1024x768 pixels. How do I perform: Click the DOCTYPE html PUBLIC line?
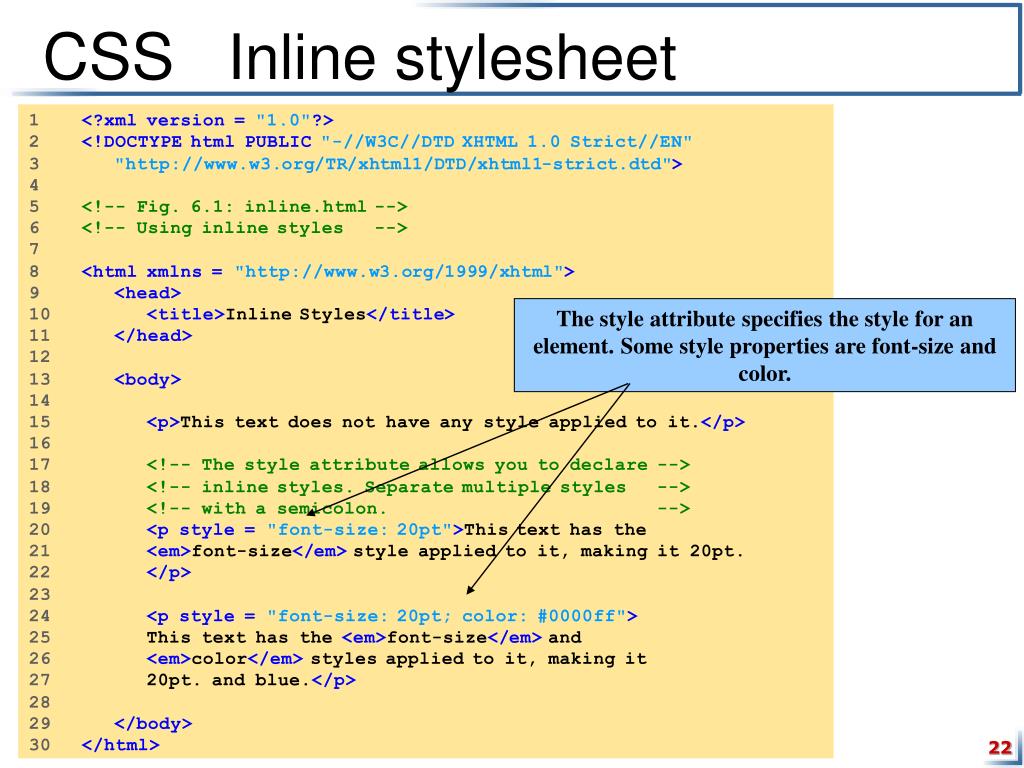click(x=387, y=142)
